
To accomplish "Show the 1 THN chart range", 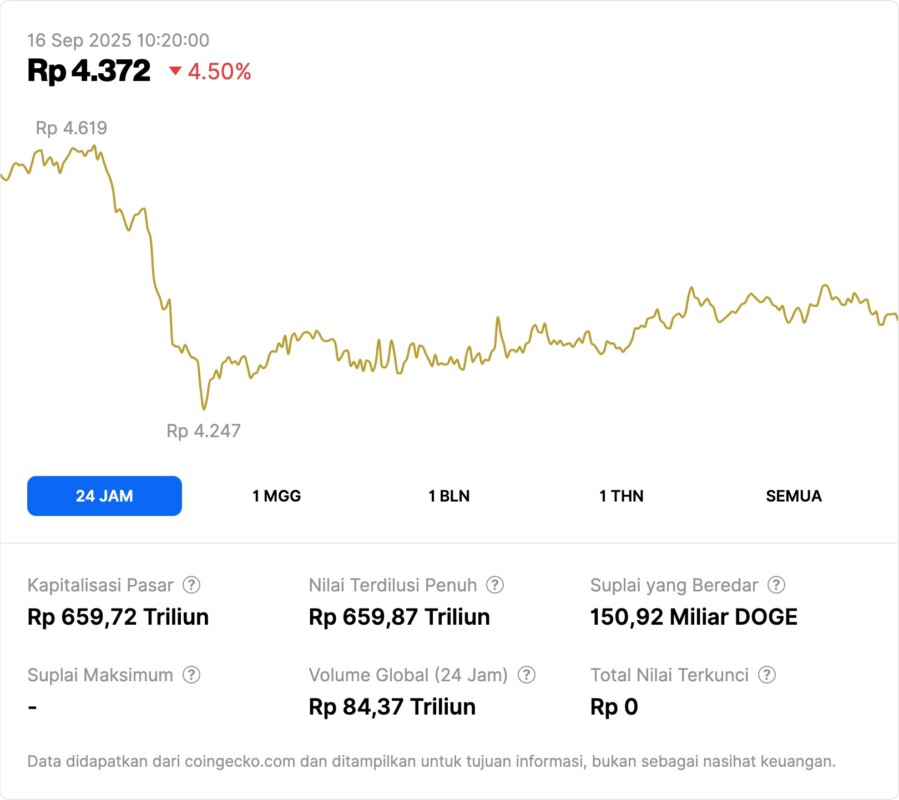I will click(621, 496).
